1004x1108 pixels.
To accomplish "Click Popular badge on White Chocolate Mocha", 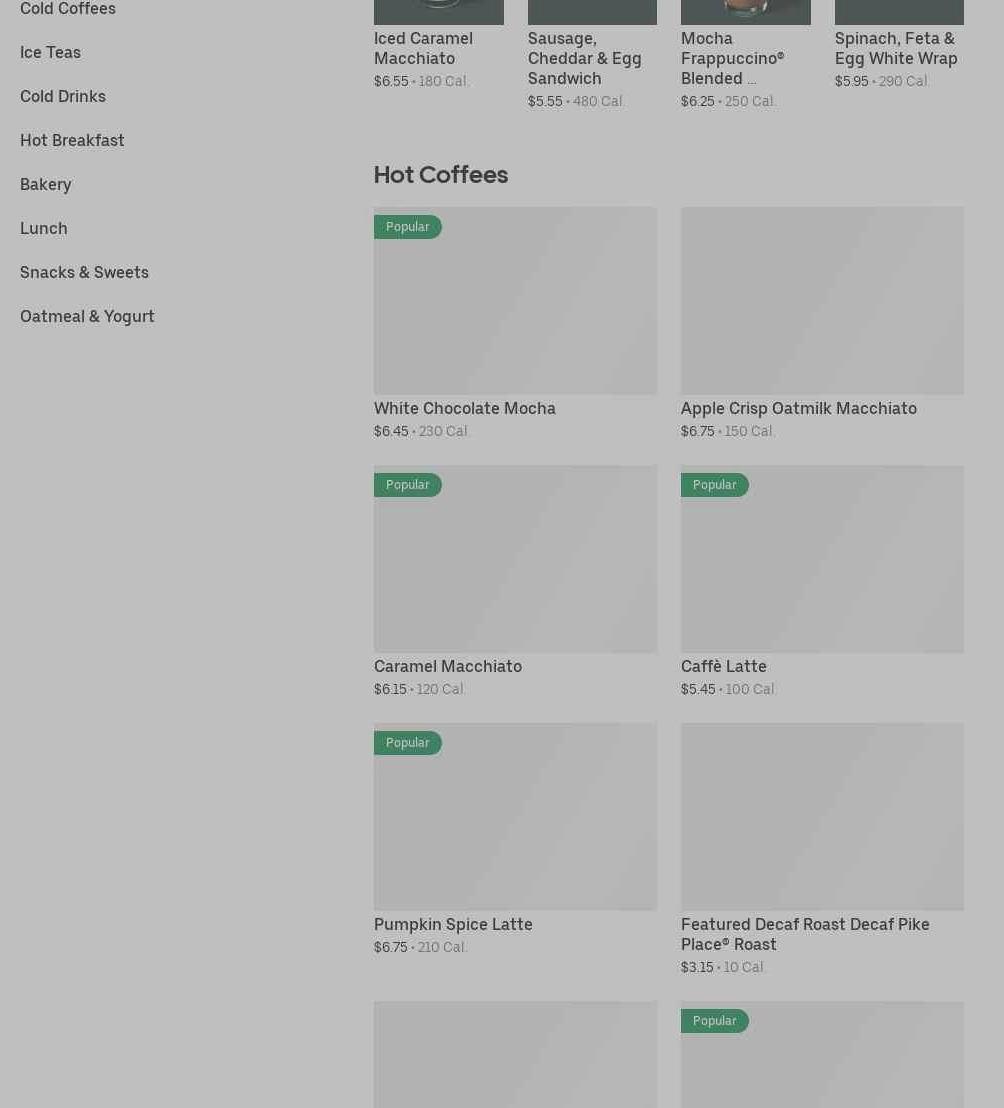I will click(x=408, y=227).
